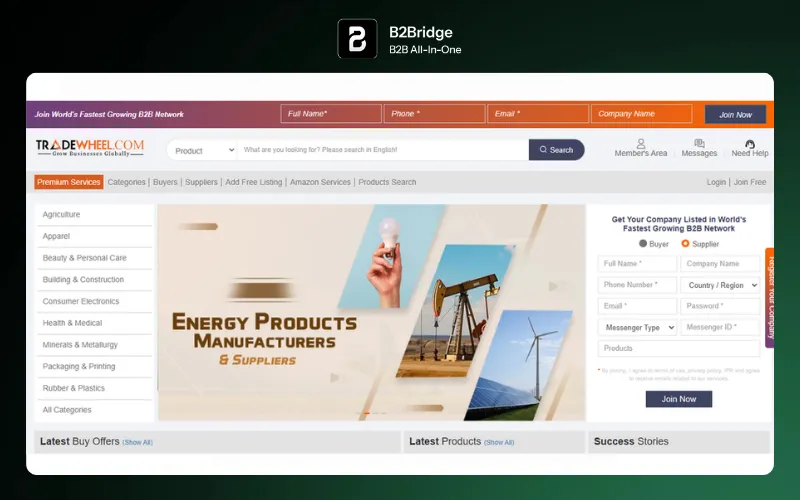Click the Energy Products banner image

point(371,313)
